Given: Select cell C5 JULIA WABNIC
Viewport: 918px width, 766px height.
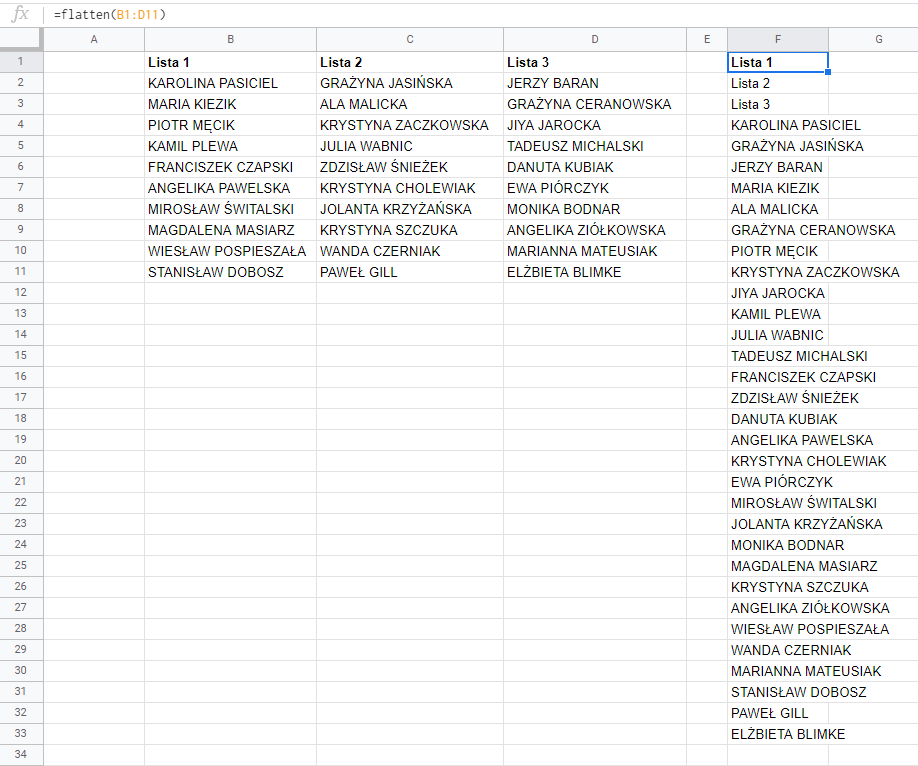Looking at the screenshot, I should 410,146.
